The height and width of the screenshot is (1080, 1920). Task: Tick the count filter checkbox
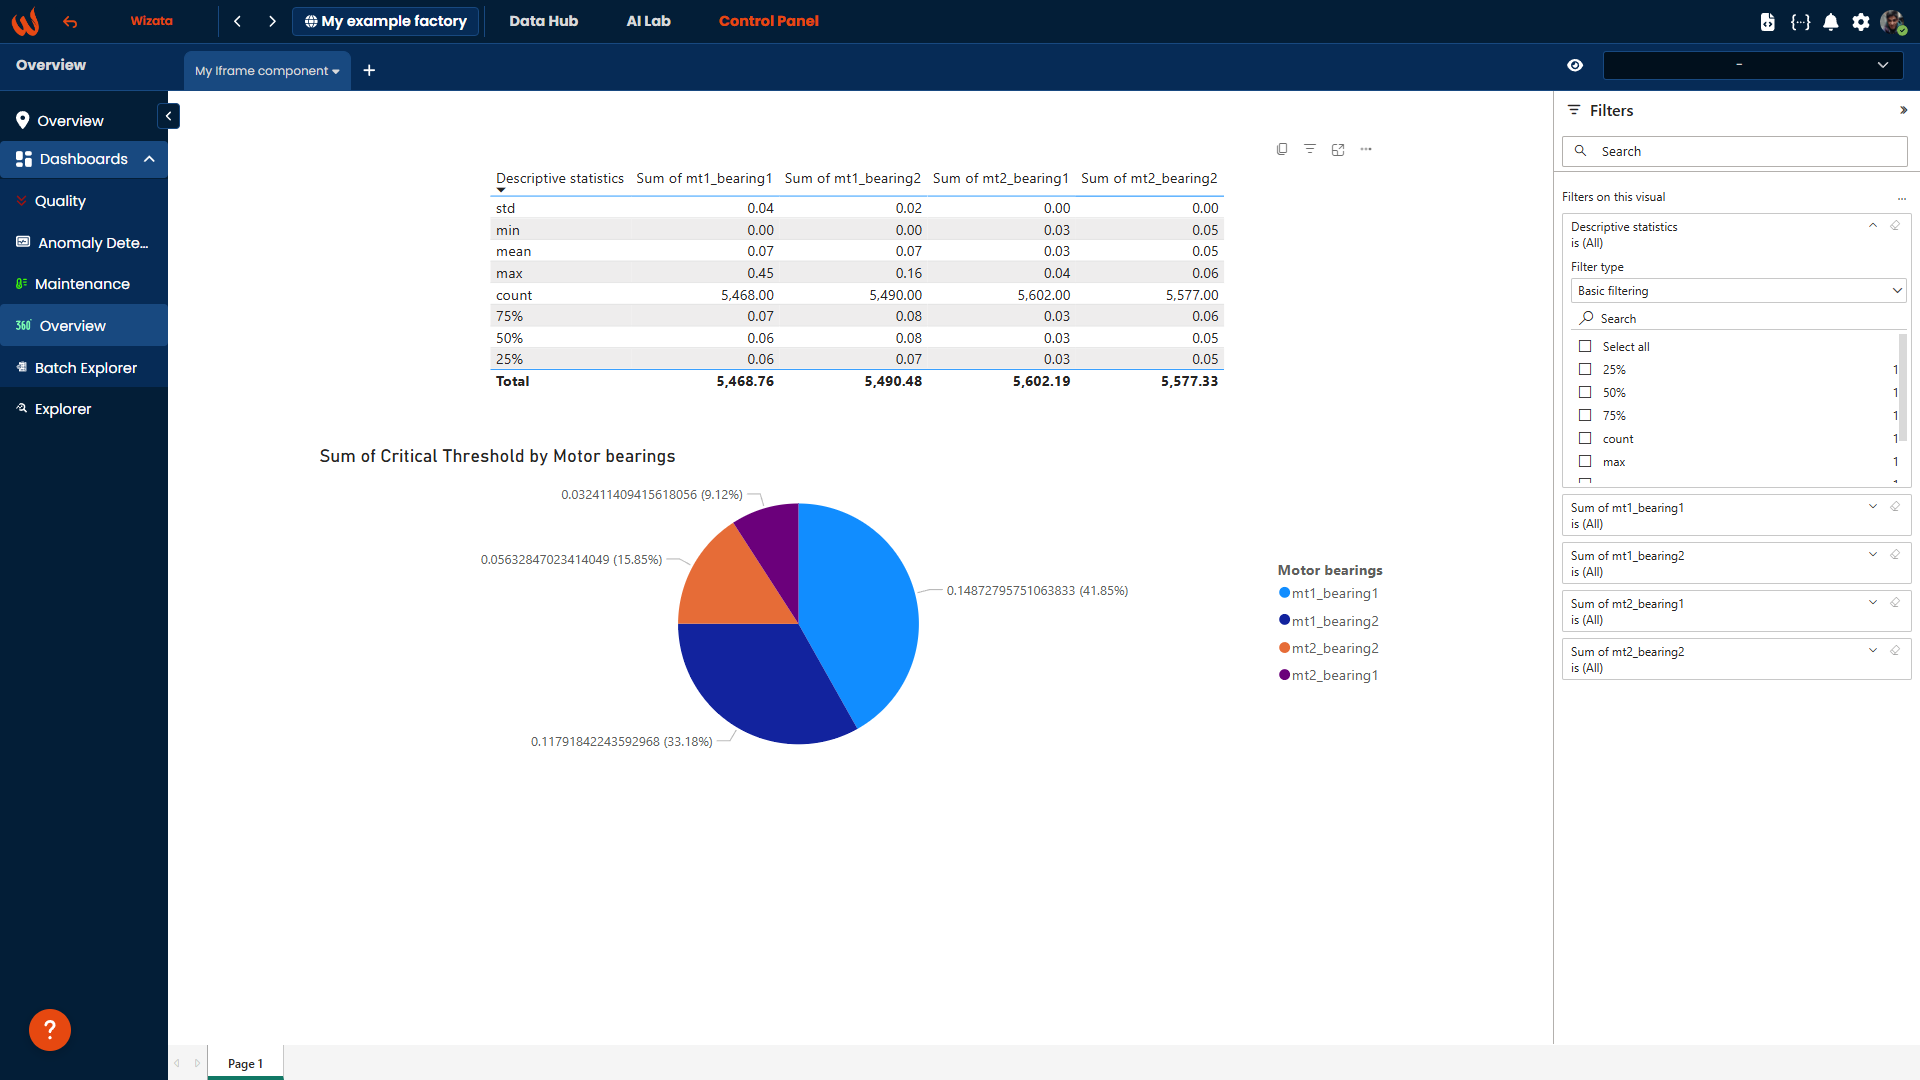tap(1585, 438)
